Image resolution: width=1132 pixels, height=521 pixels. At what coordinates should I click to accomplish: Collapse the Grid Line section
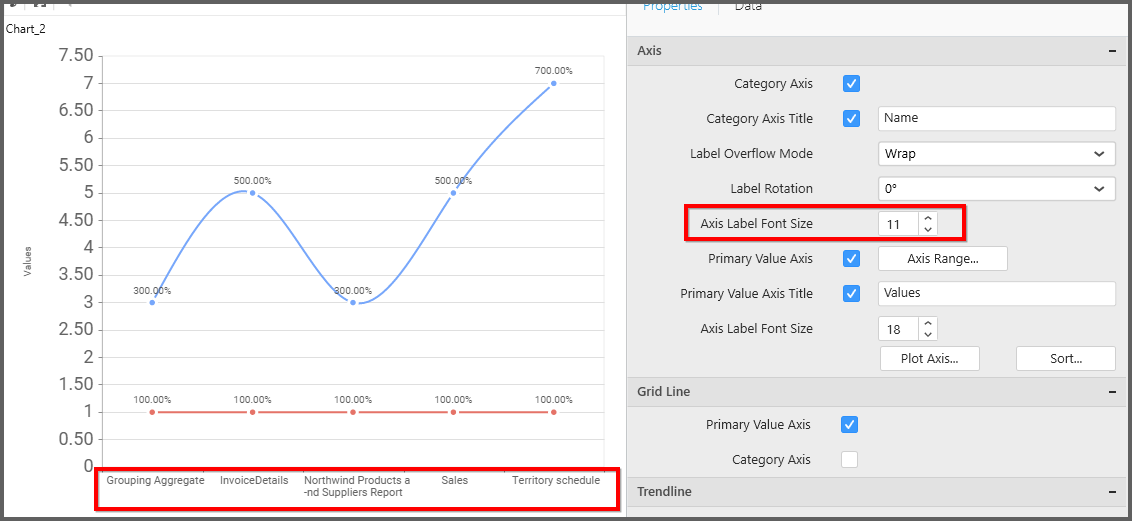point(1112,392)
